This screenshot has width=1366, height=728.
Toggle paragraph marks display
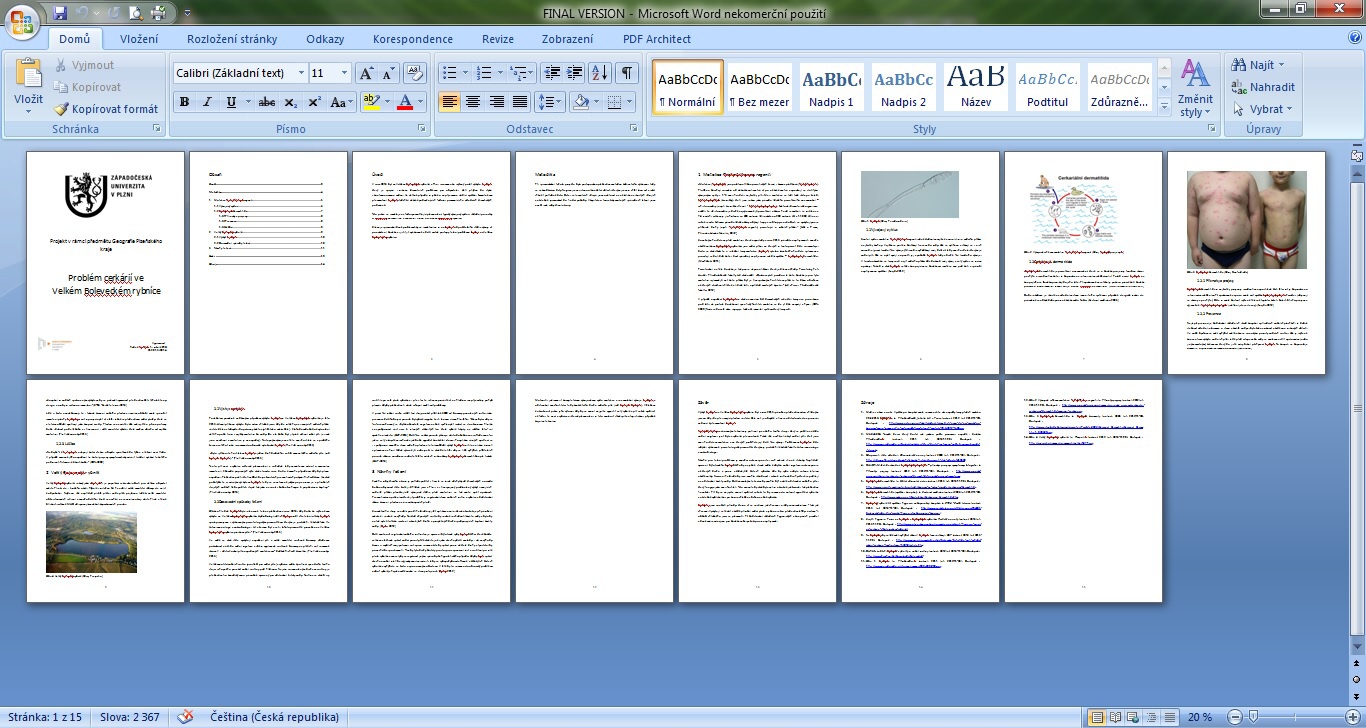click(x=626, y=73)
